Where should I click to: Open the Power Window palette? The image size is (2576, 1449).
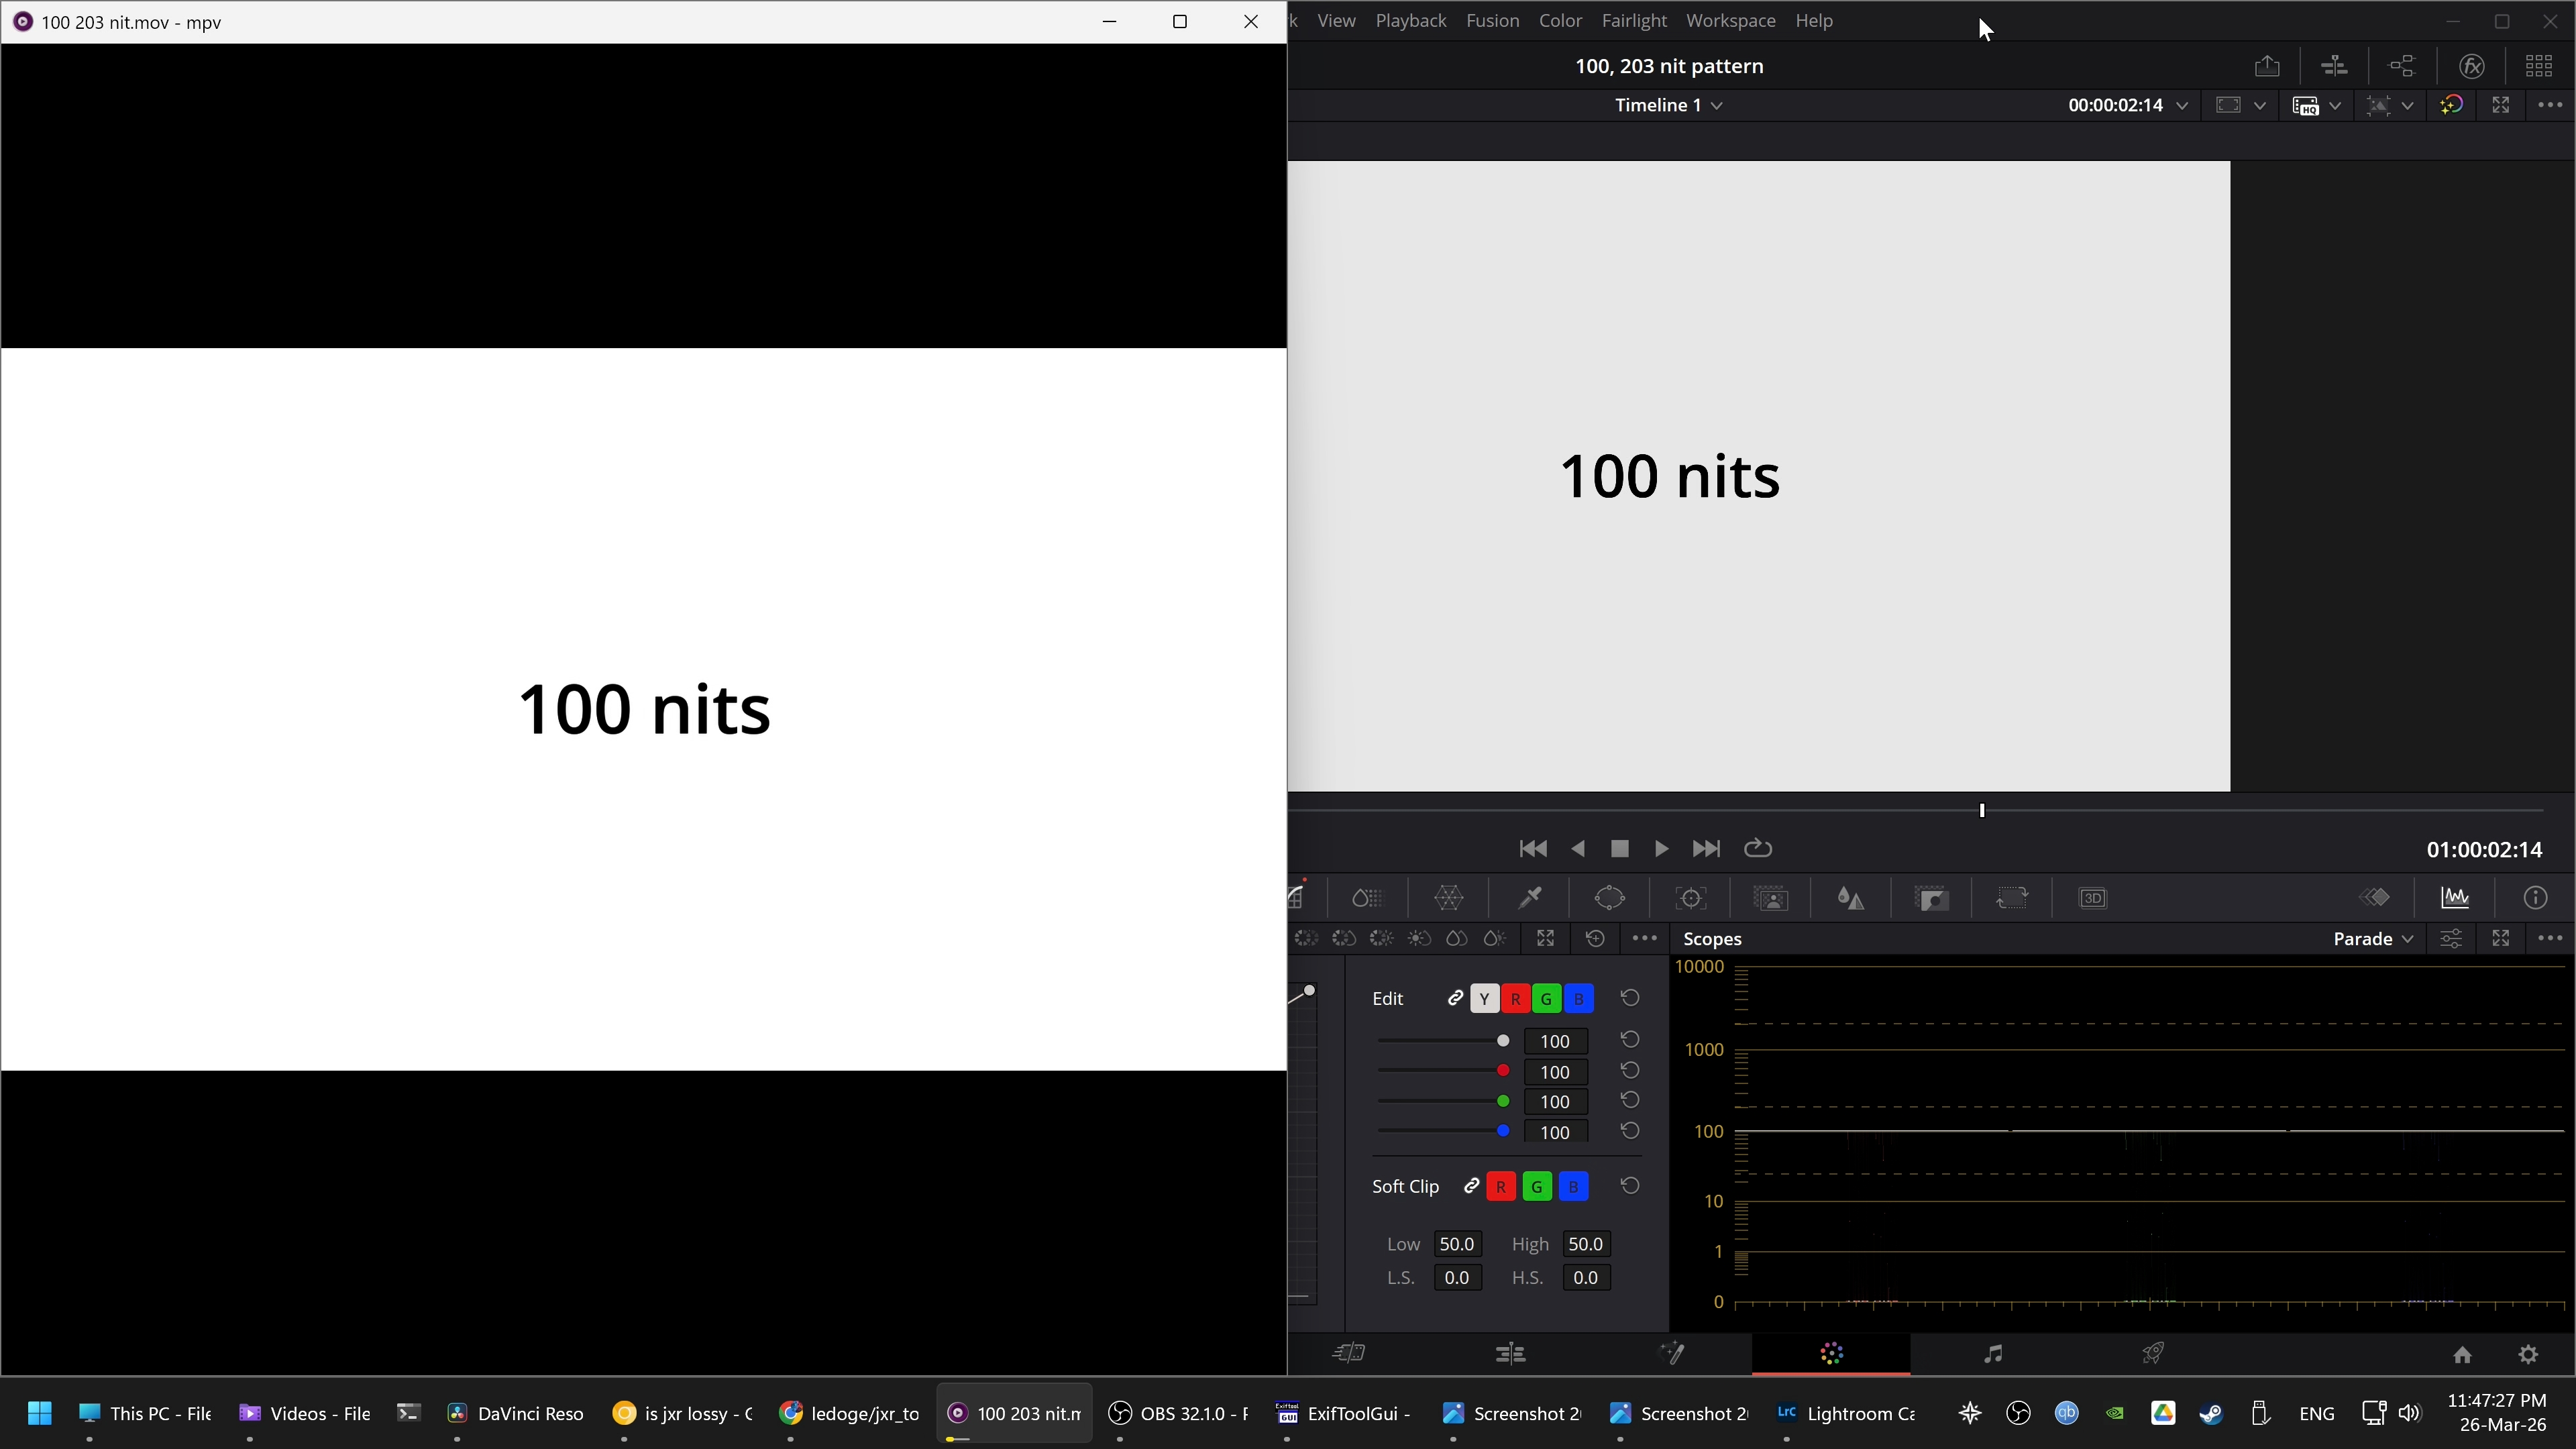[1609, 898]
